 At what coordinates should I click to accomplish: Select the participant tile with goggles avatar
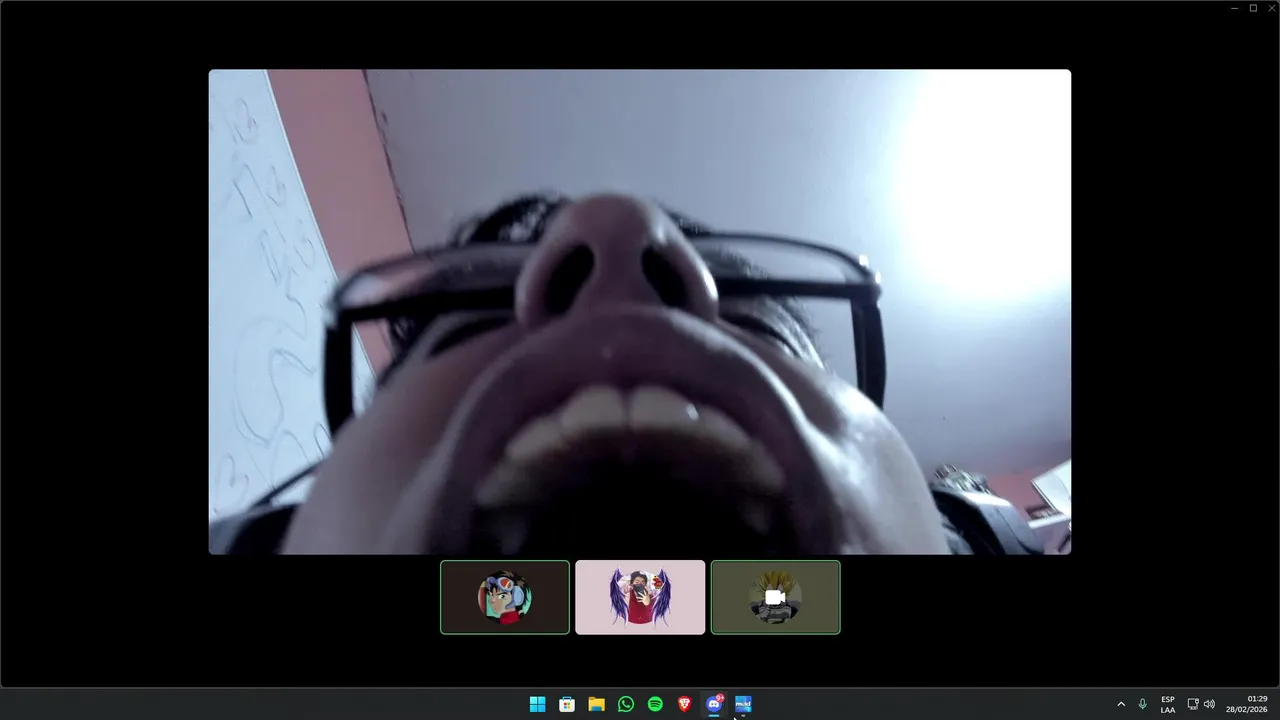tap(505, 597)
